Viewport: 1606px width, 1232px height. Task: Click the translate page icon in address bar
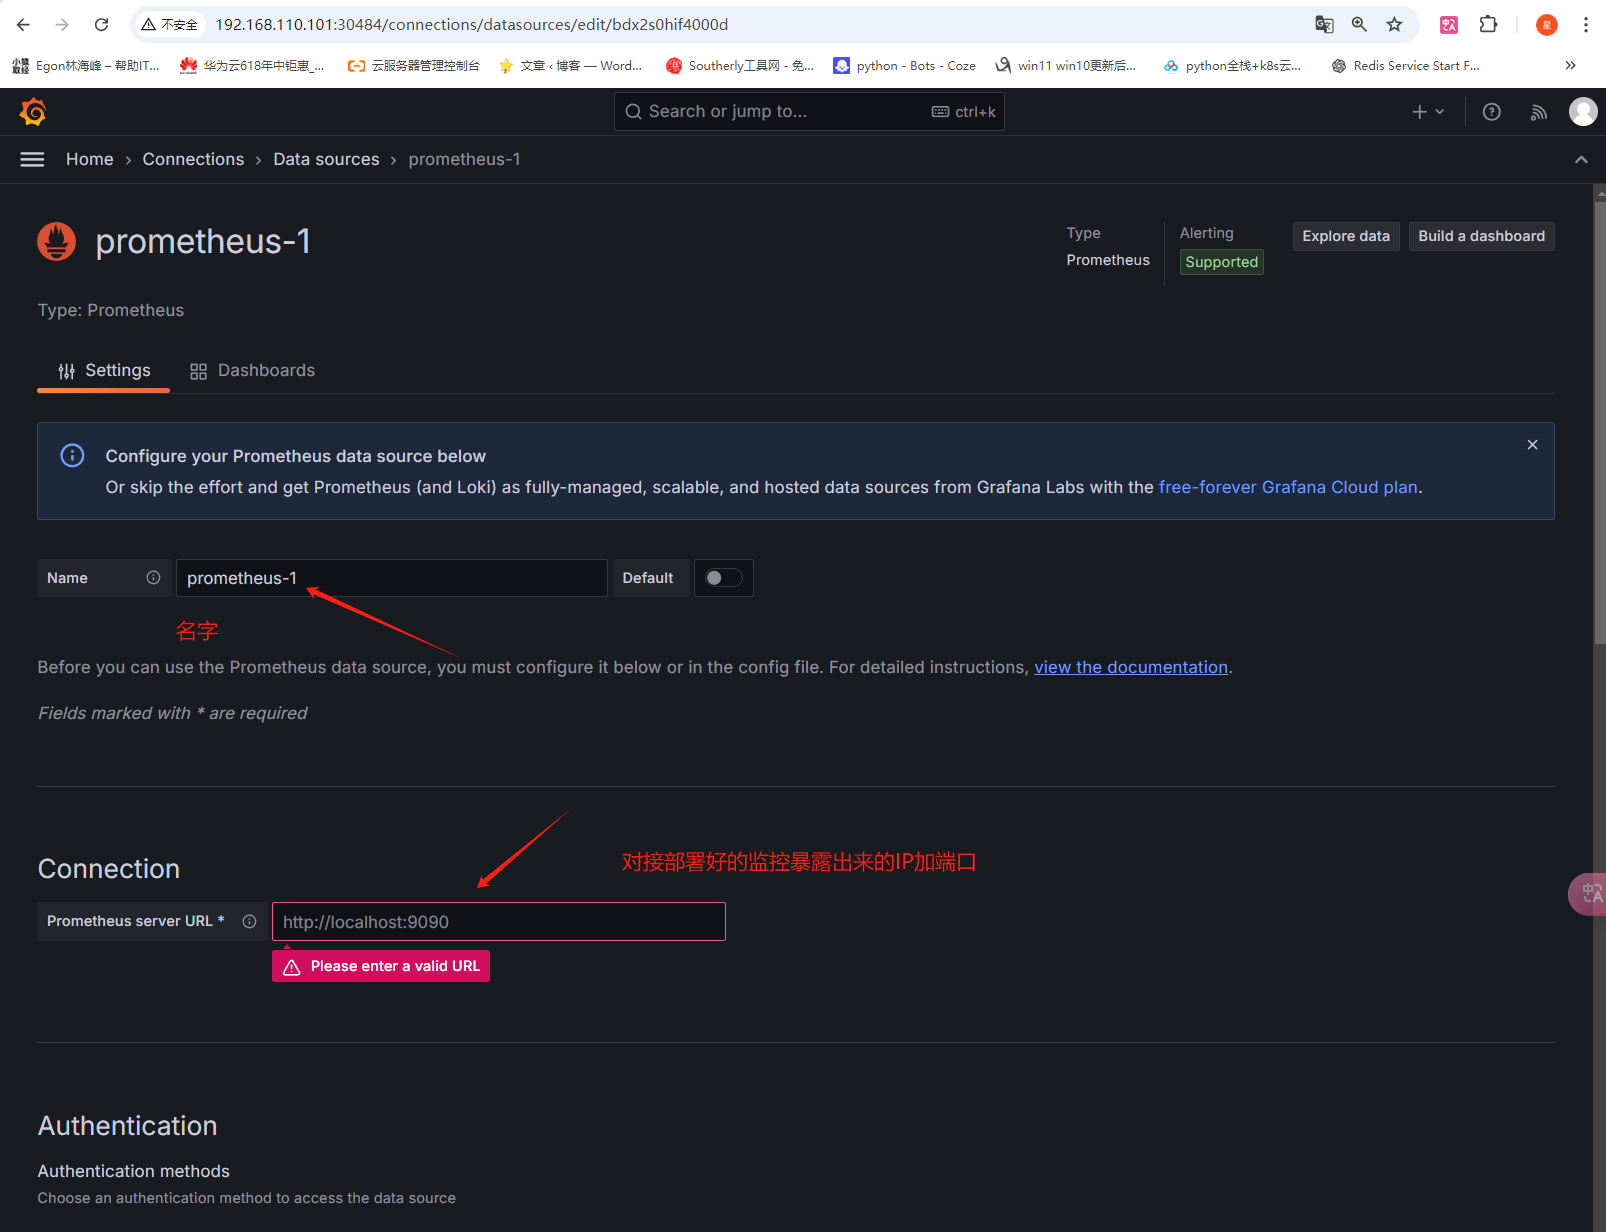(x=1324, y=24)
